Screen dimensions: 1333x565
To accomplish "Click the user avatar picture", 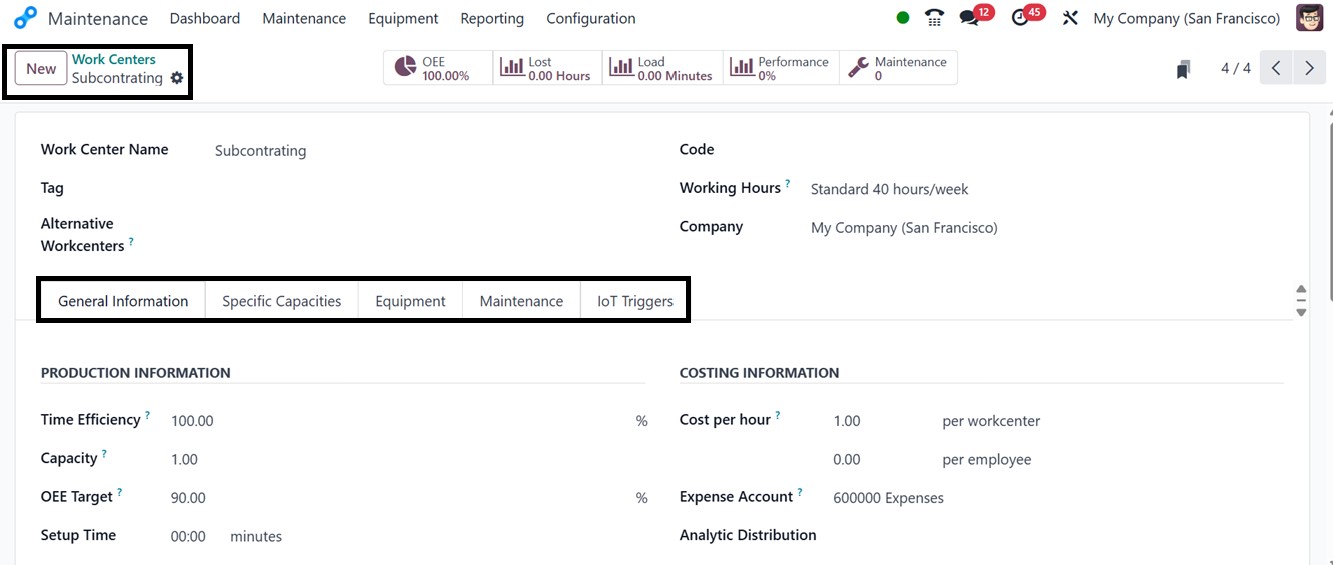I will pyautogui.click(x=1309, y=18).
